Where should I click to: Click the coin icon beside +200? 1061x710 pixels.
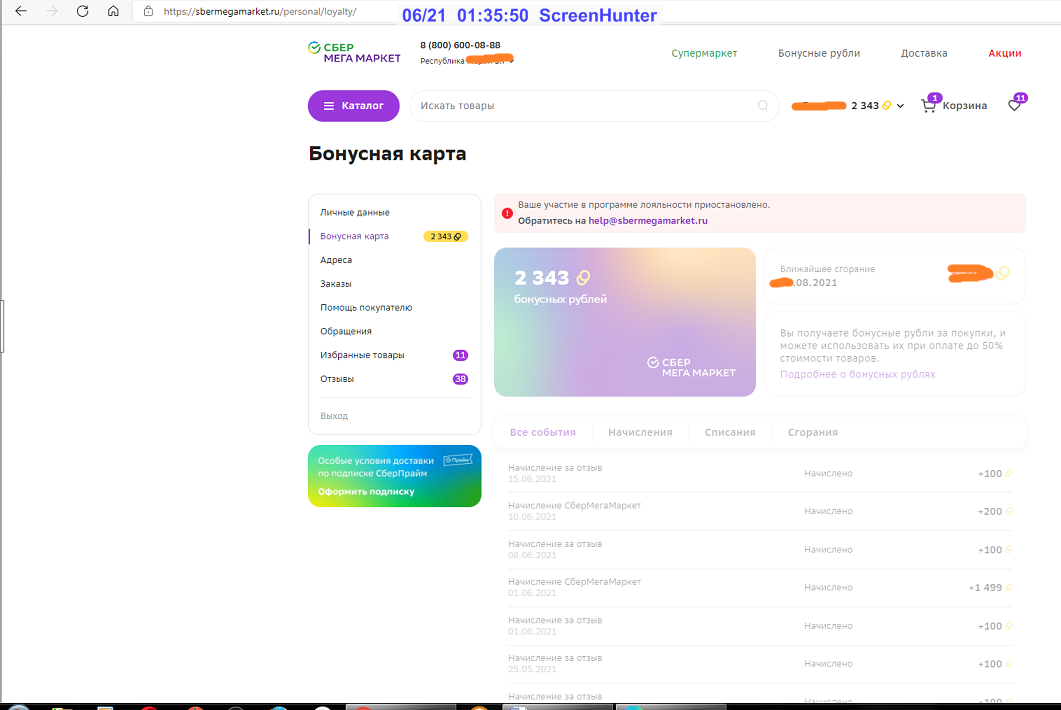click(x=1008, y=511)
